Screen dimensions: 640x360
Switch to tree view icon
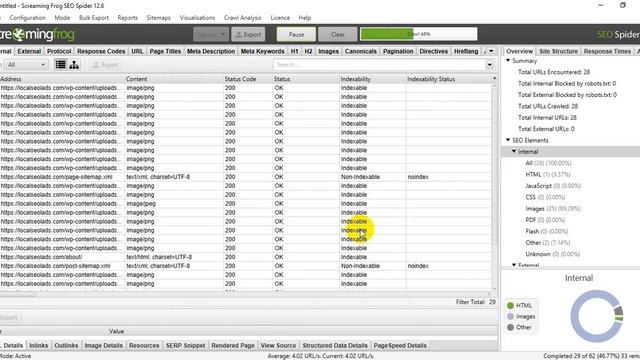point(74,64)
